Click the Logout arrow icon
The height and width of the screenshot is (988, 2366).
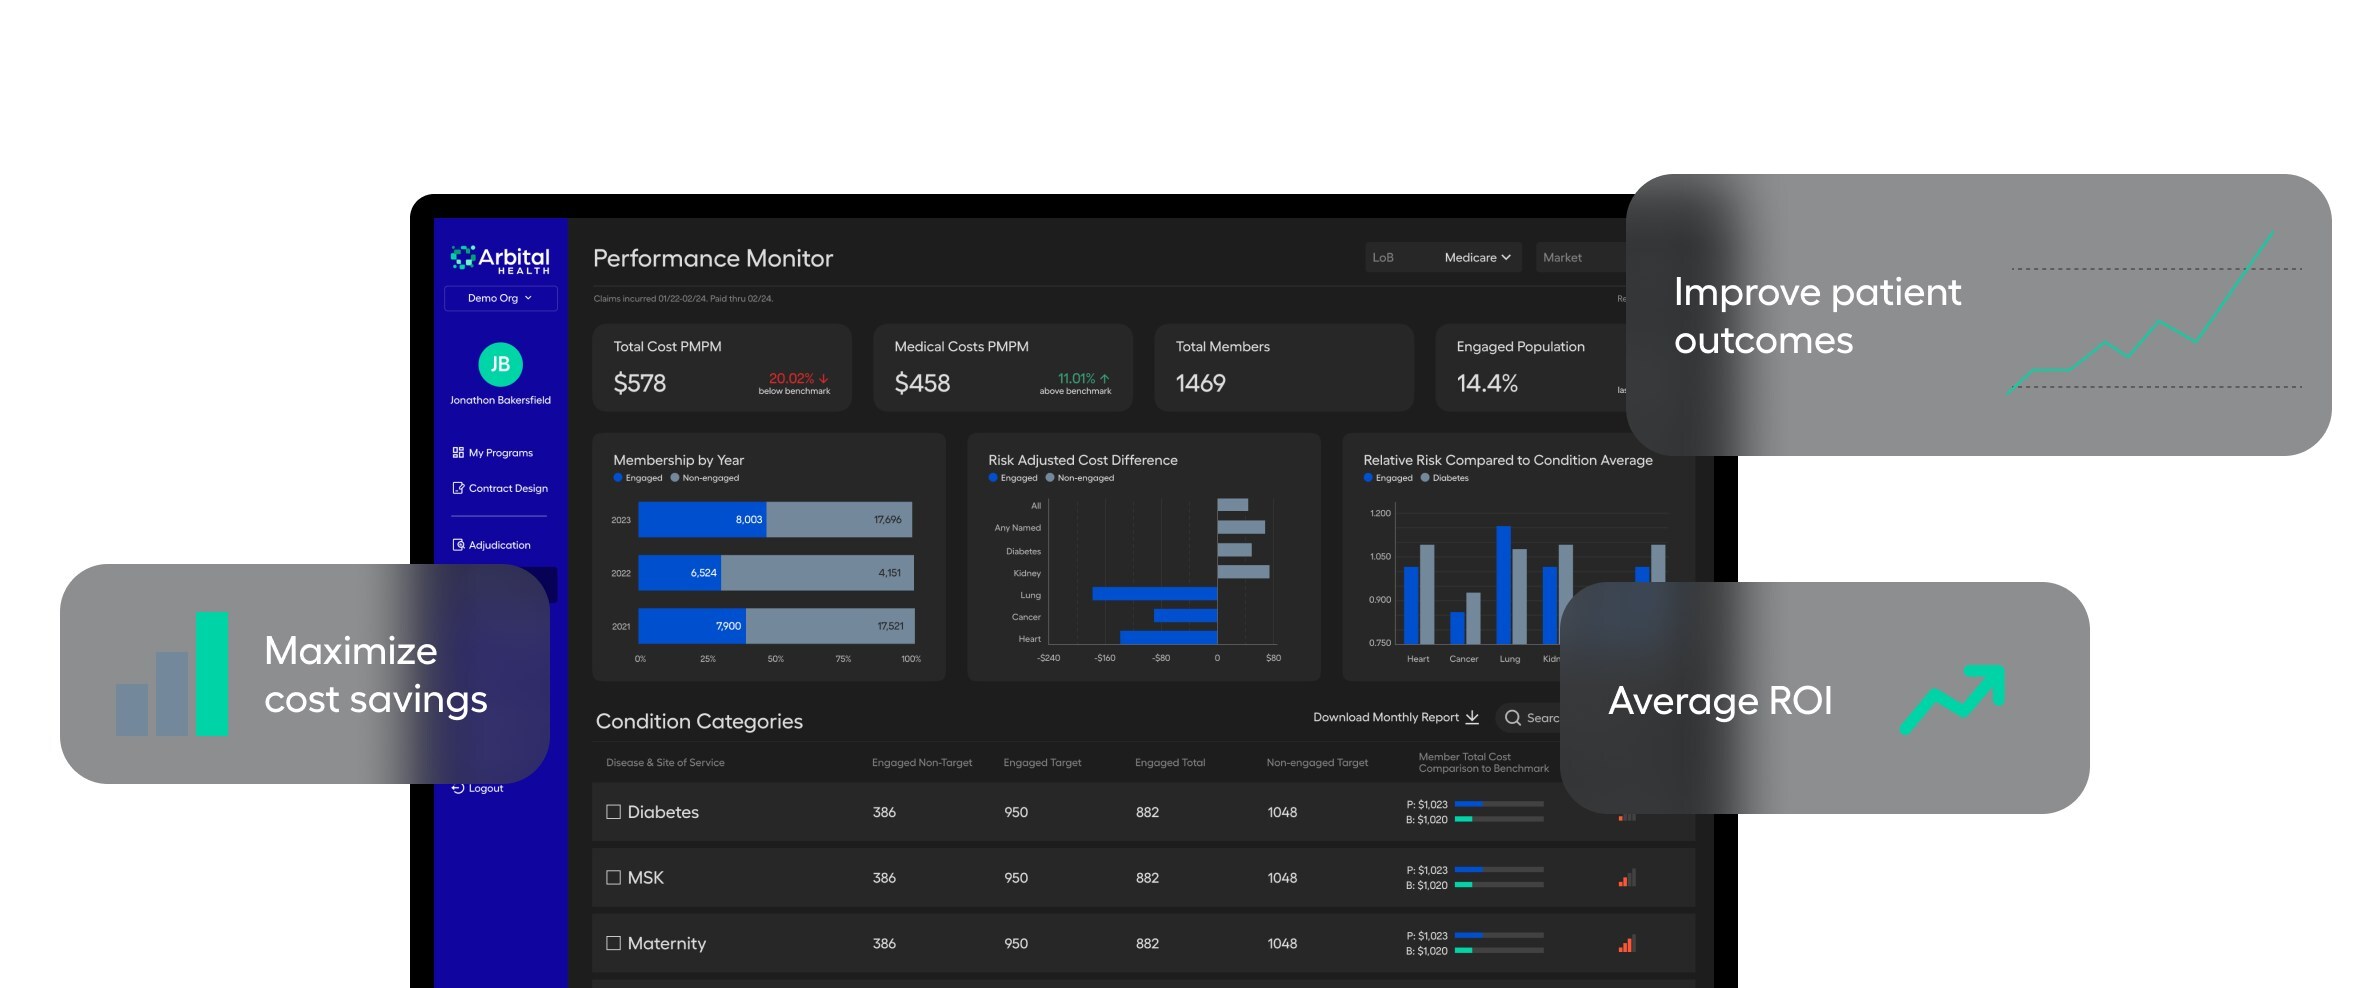(x=458, y=788)
